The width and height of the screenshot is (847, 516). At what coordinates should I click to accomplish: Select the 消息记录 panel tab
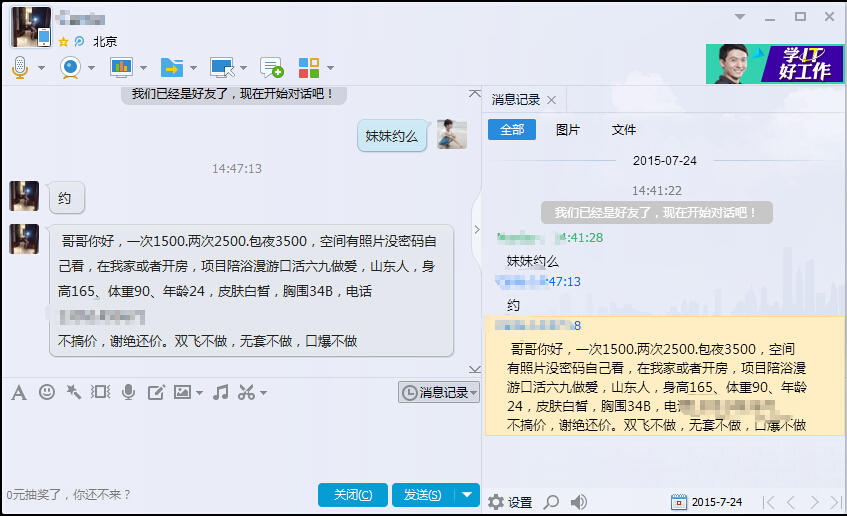click(516, 100)
